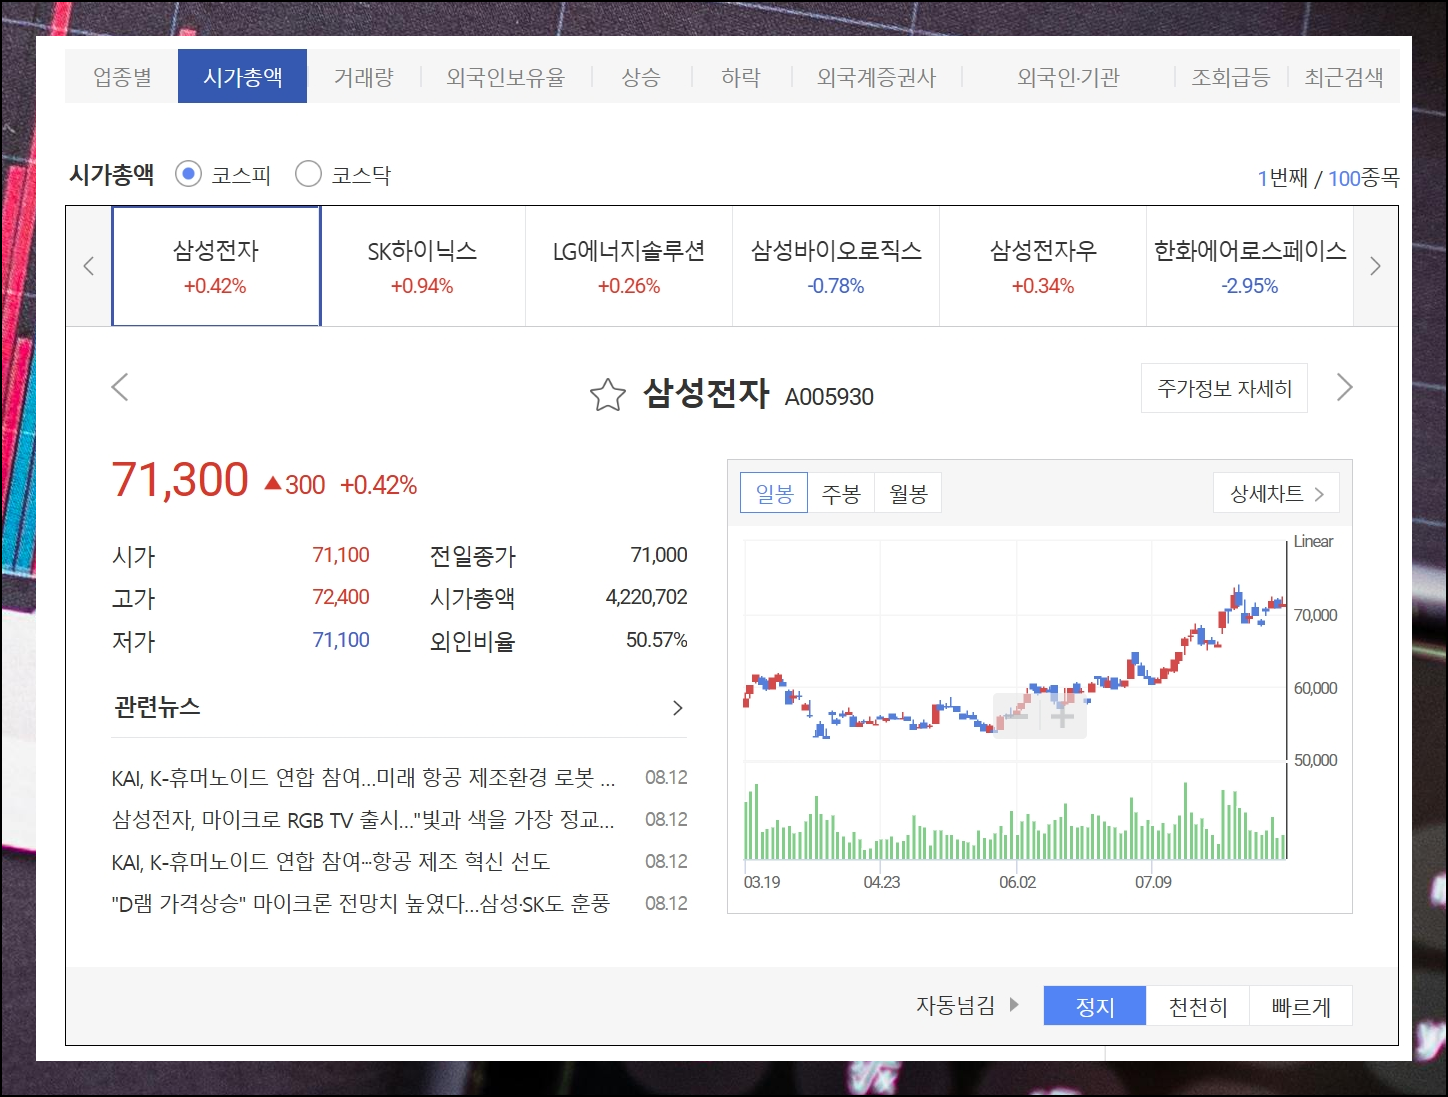Show 일봉 daily chart
This screenshot has height=1097, width=1448.
tap(774, 493)
